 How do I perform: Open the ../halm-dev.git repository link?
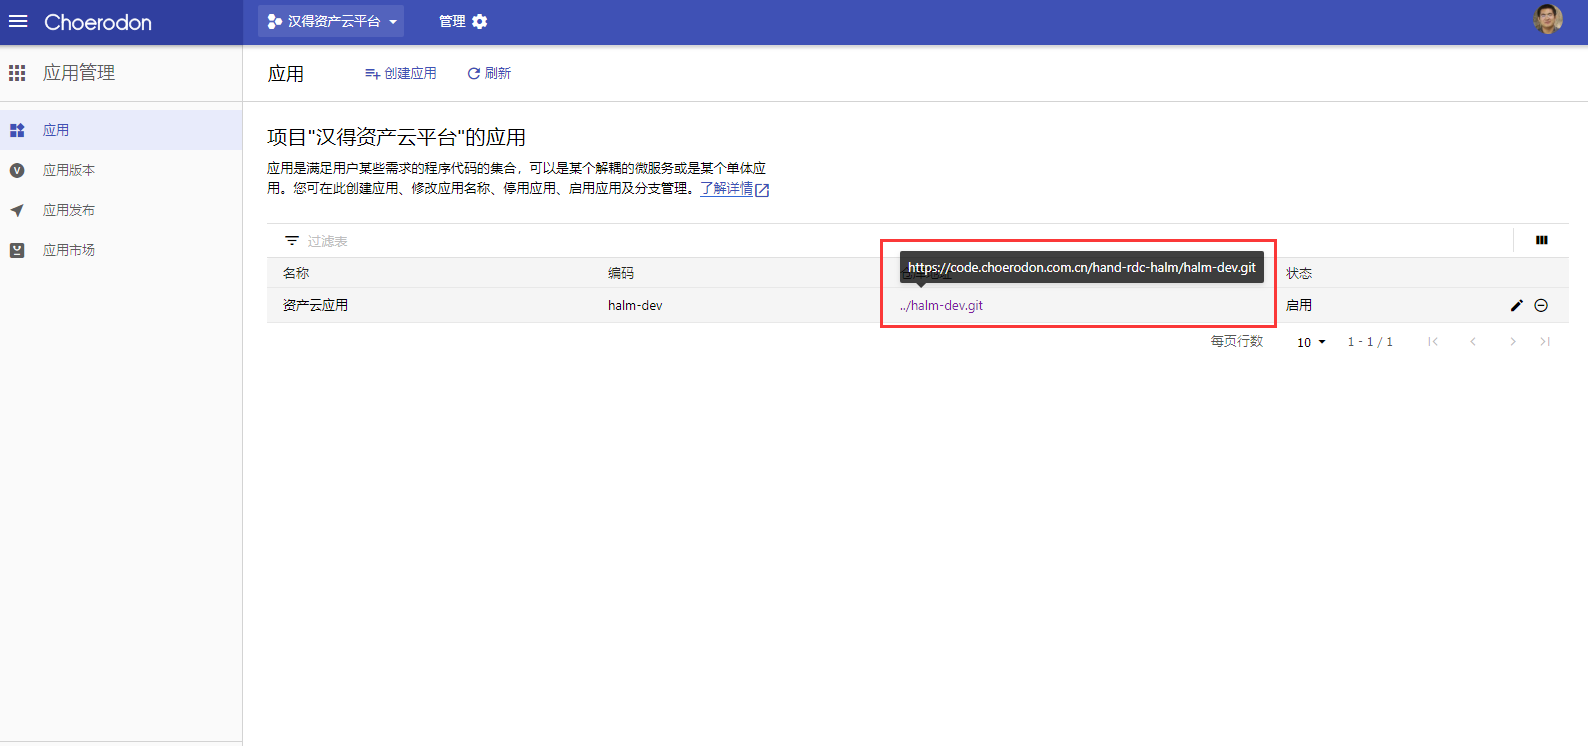[941, 305]
